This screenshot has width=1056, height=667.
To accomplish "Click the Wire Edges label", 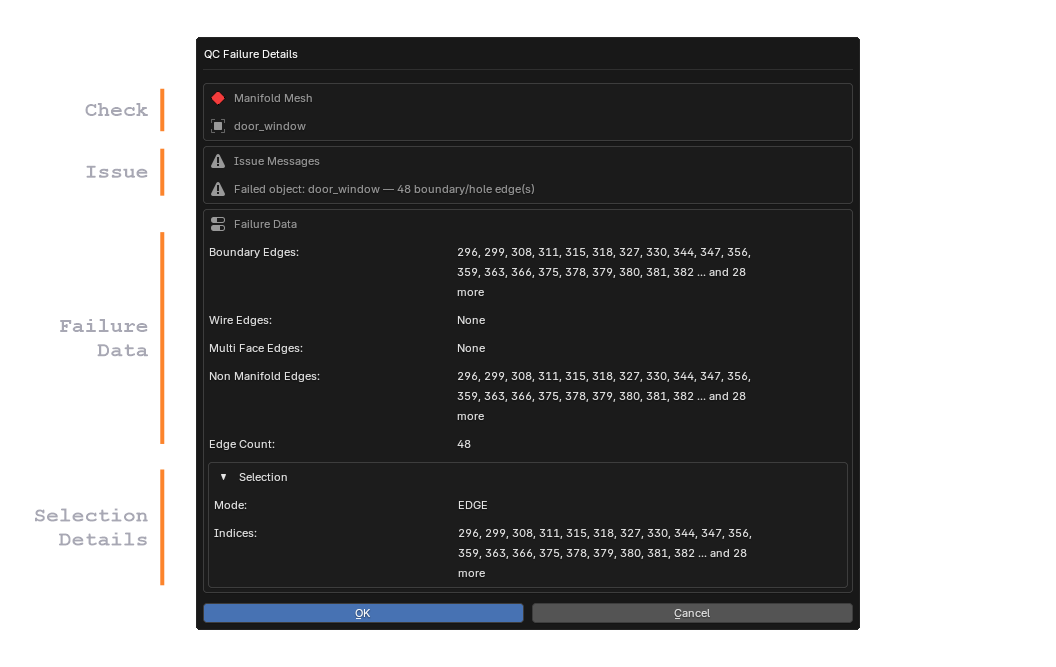I will click(x=240, y=320).
